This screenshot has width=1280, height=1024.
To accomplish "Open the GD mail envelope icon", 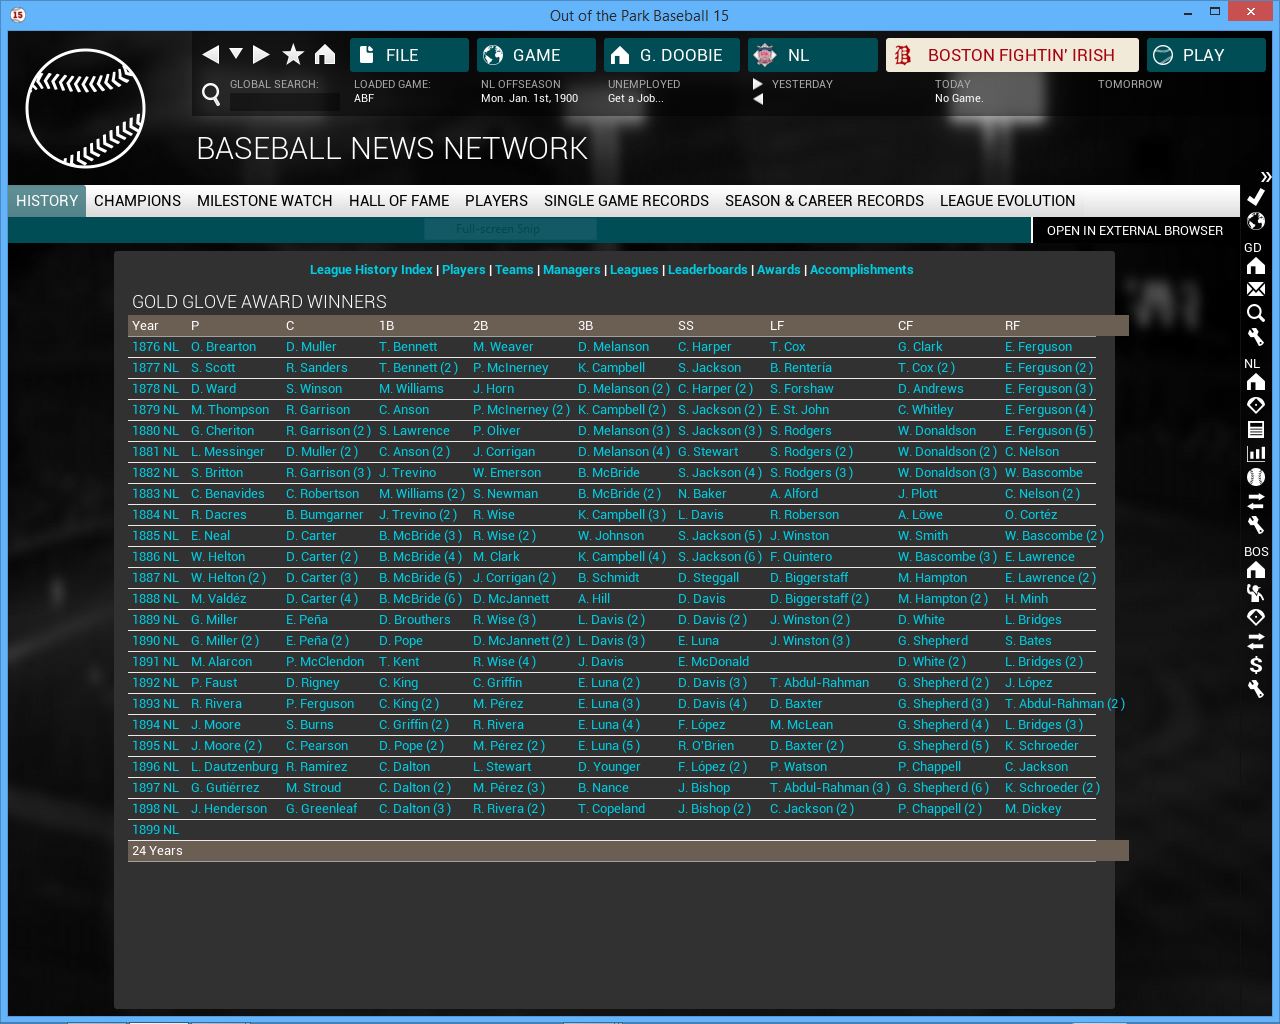I will point(1256,289).
